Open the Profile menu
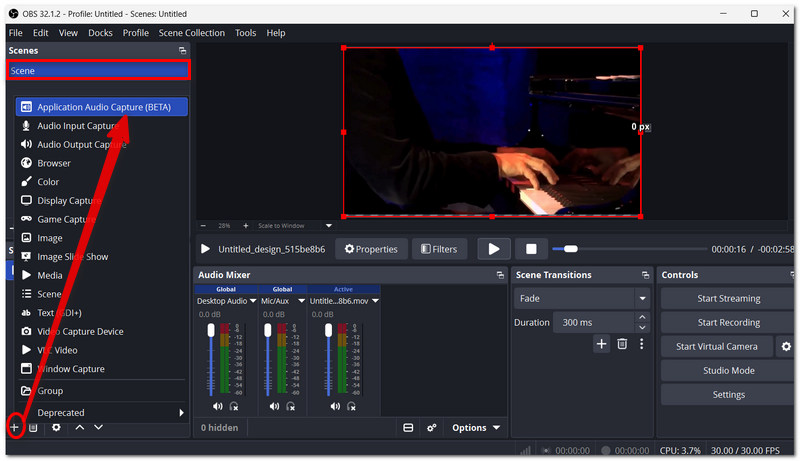The height and width of the screenshot is (461, 800). click(x=136, y=33)
